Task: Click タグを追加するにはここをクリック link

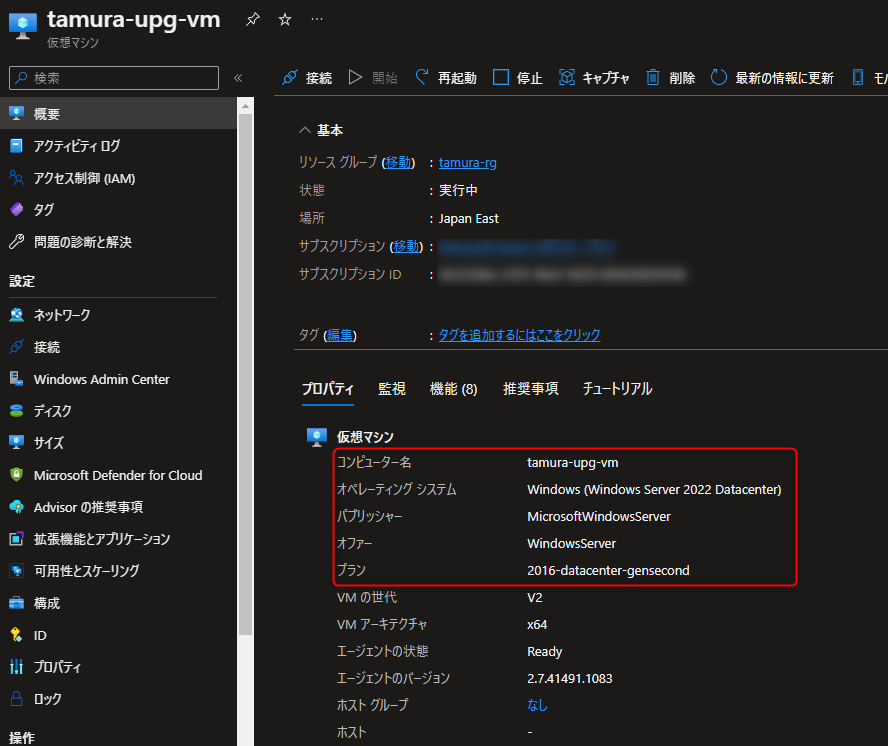Action: 519,335
